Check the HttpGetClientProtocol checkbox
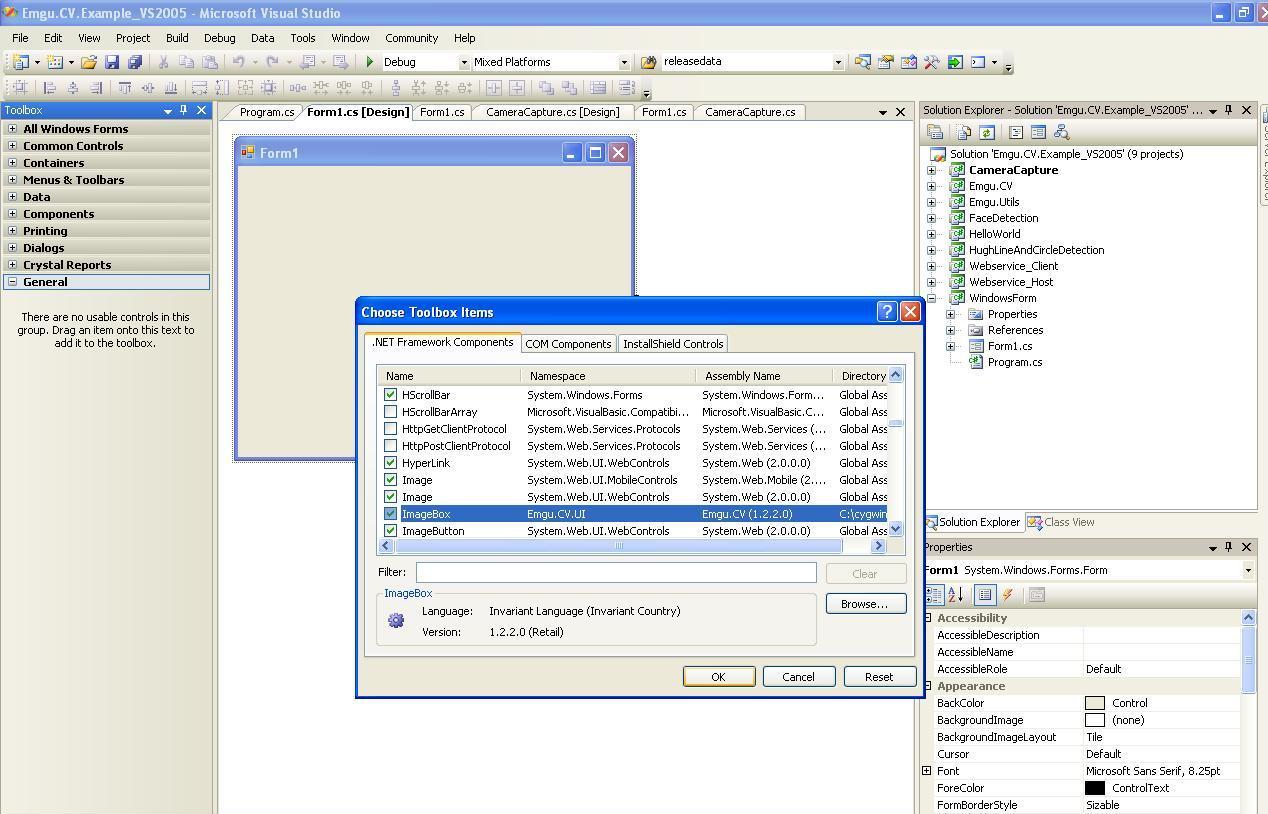1268x814 pixels. pyautogui.click(x=391, y=429)
